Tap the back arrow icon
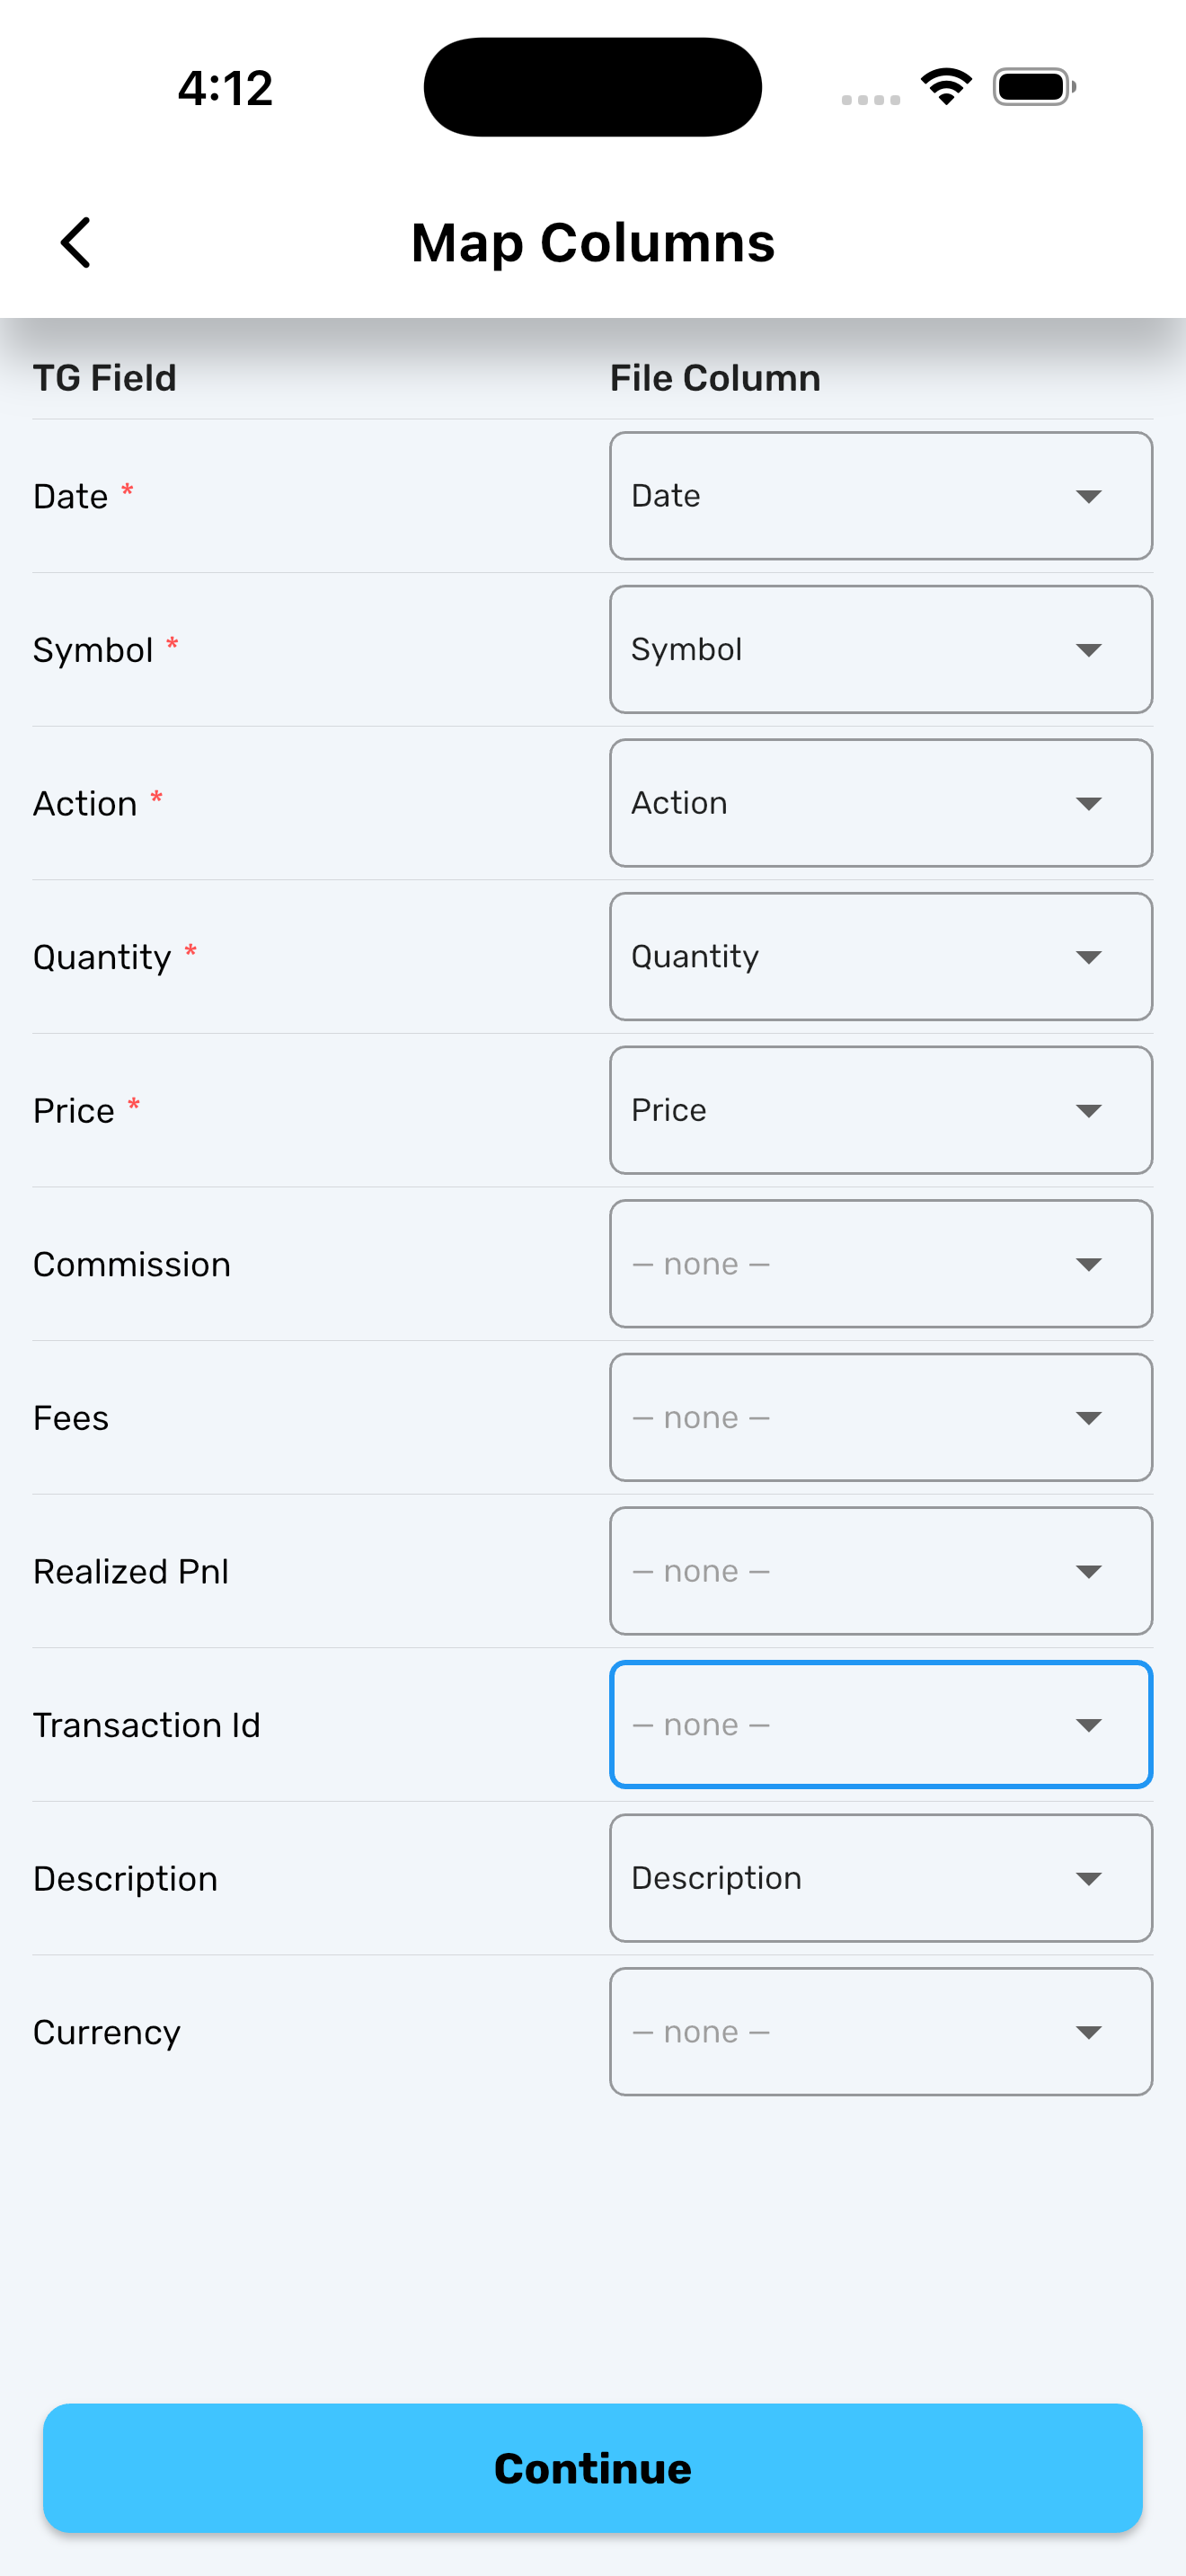Image resolution: width=1186 pixels, height=2576 pixels. tap(76, 243)
